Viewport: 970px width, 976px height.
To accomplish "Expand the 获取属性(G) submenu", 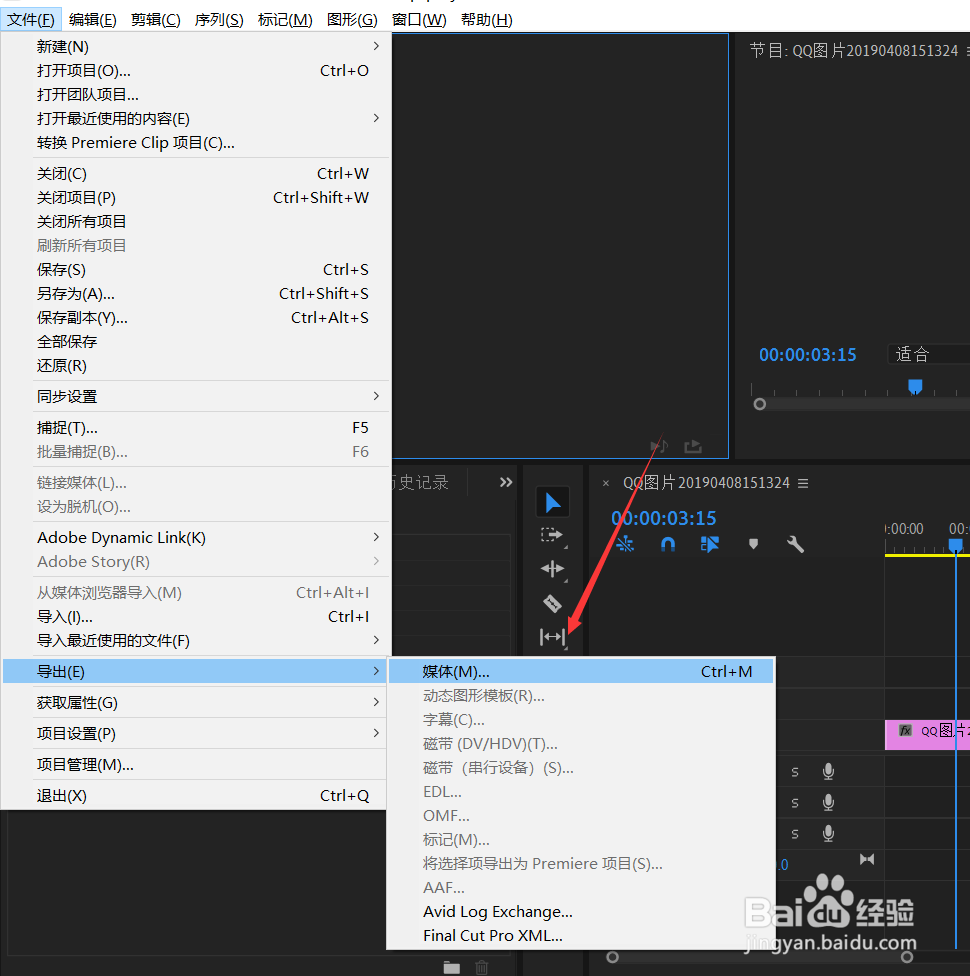I will click(196, 703).
